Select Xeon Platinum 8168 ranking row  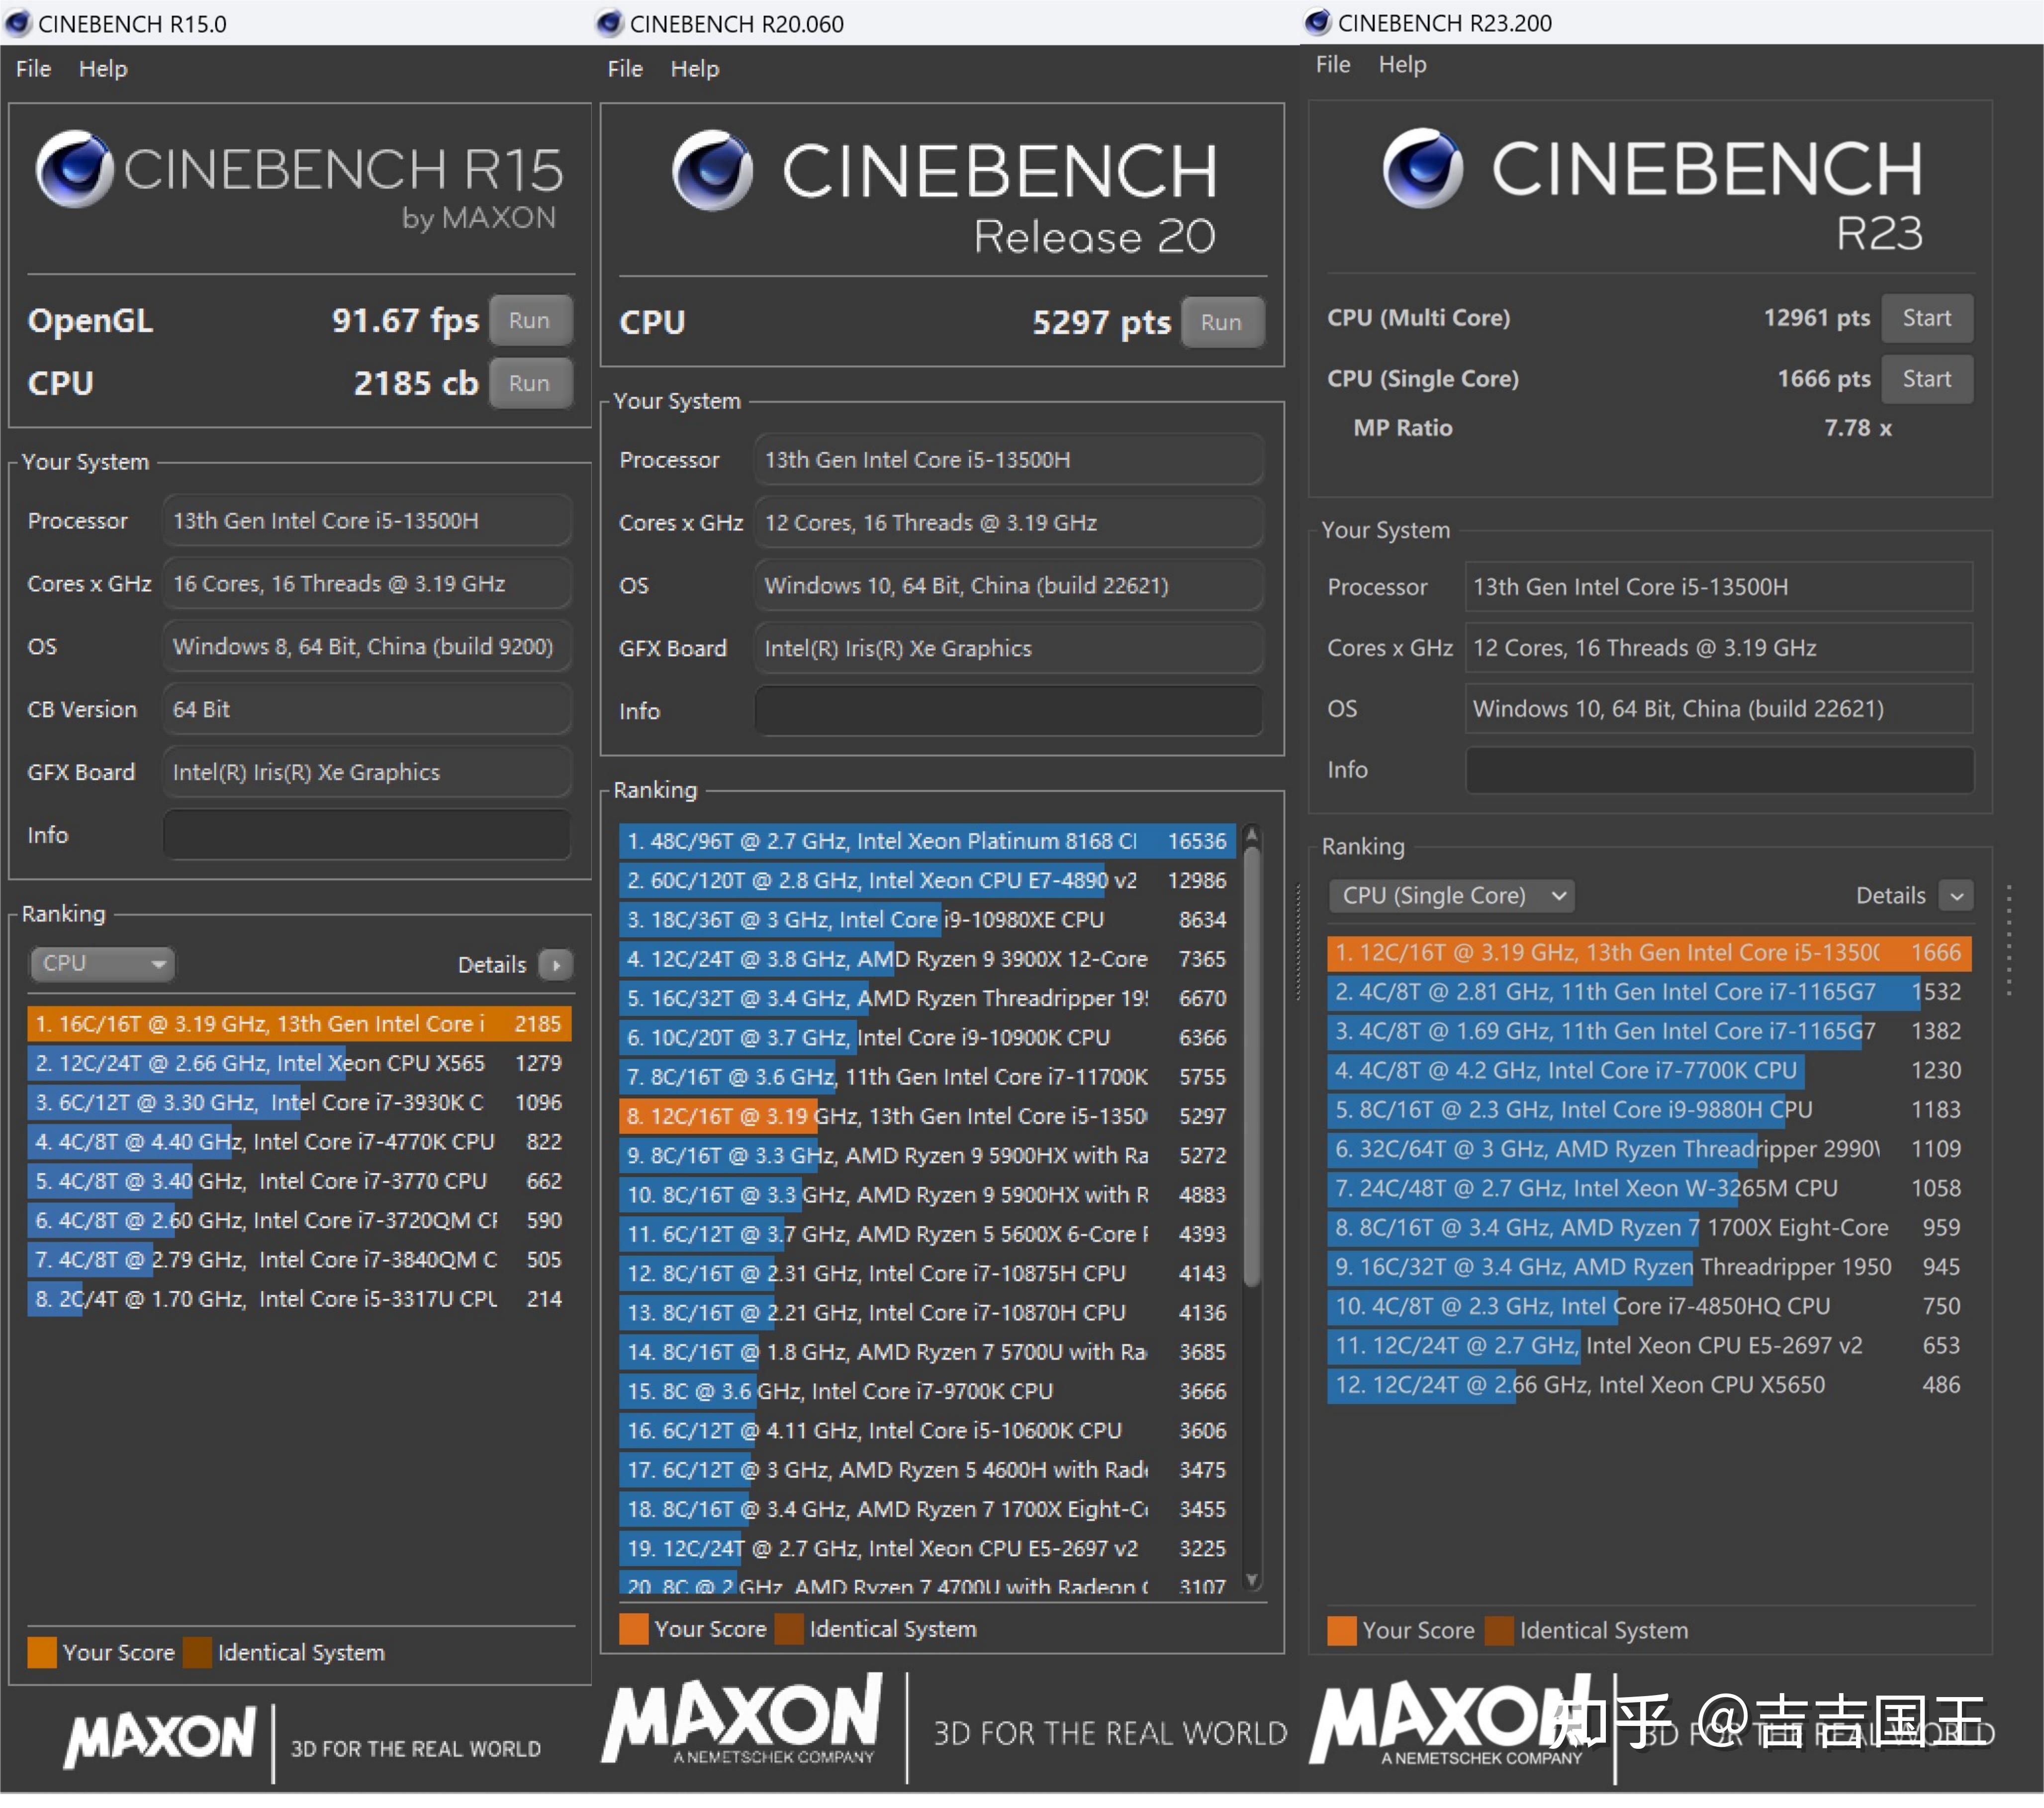[x=927, y=841]
